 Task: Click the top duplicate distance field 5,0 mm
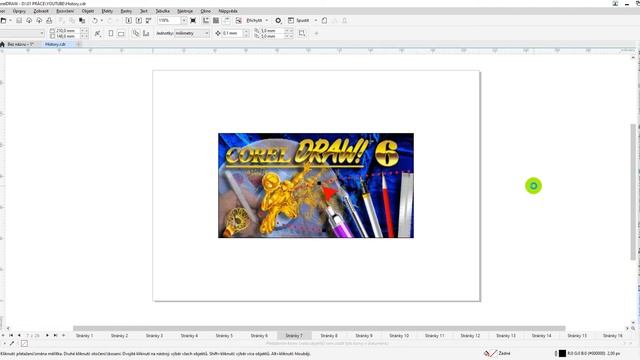(272, 31)
